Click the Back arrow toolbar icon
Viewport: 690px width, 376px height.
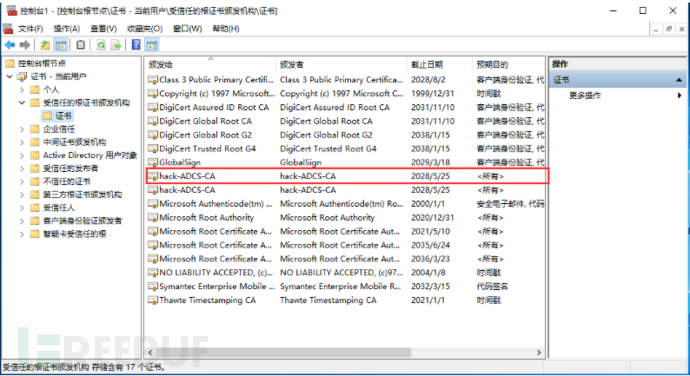(x=10, y=45)
